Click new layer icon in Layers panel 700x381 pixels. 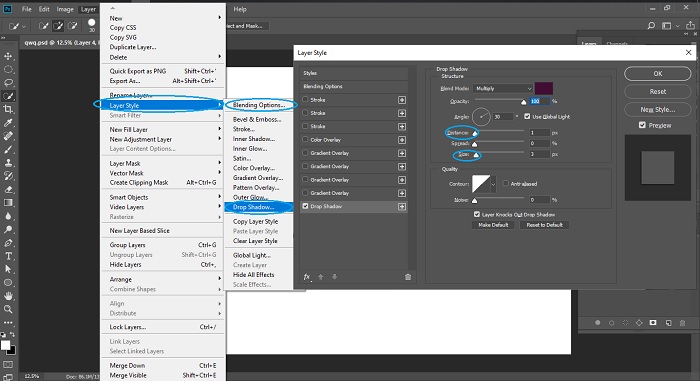point(668,322)
